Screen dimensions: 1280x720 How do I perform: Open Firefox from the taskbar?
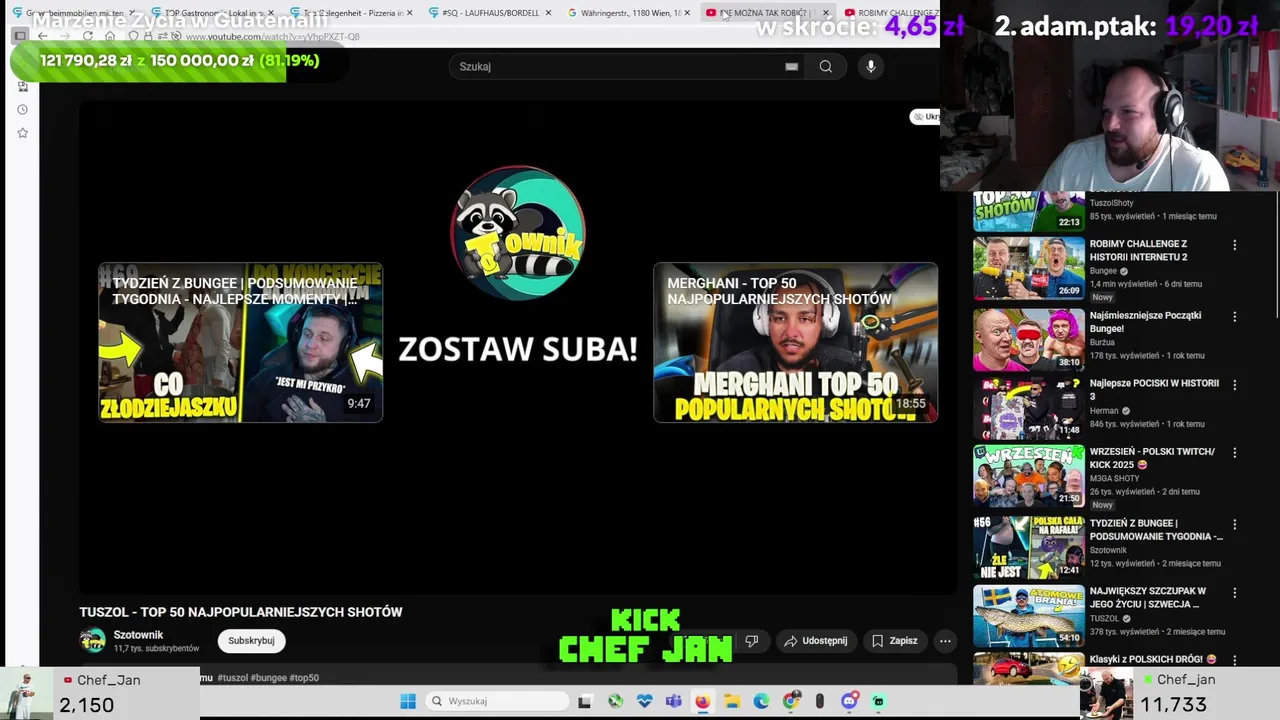click(x=702, y=701)
